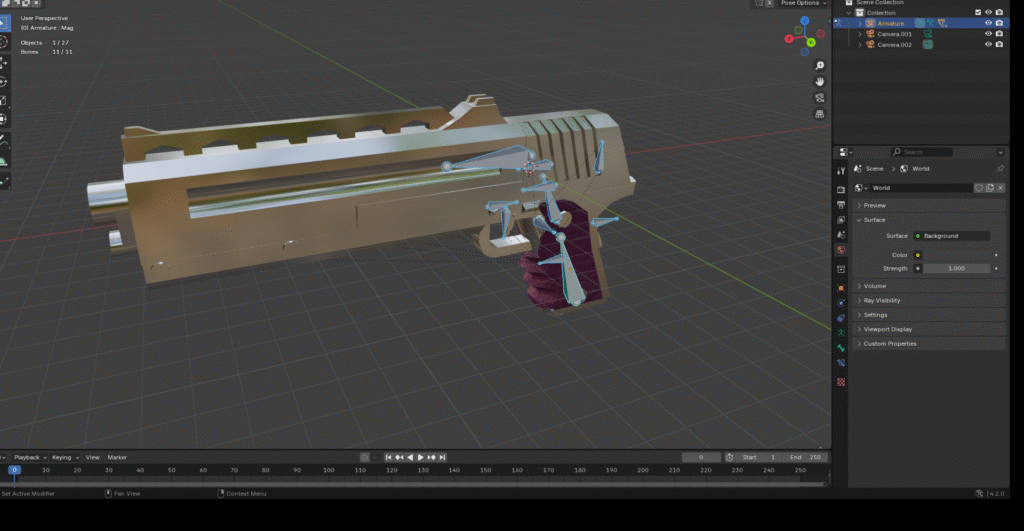Click the Strength value field
This screenshot has height=531, width=1024.
[x=955, y=268]
